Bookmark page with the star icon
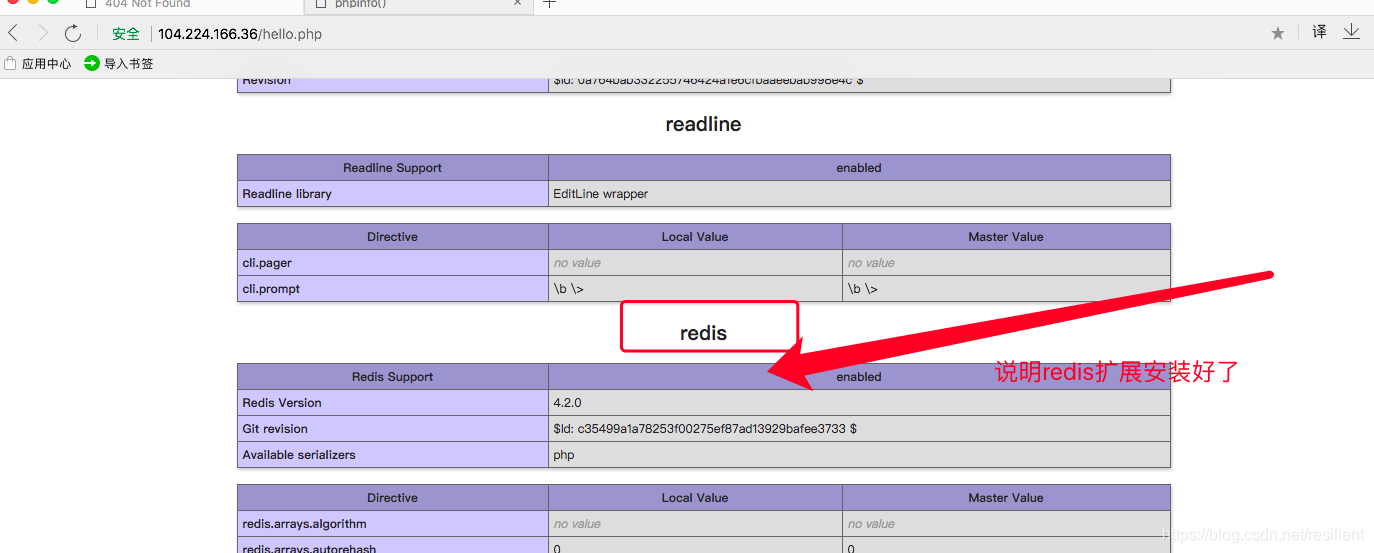 (x=1278, y=33)
